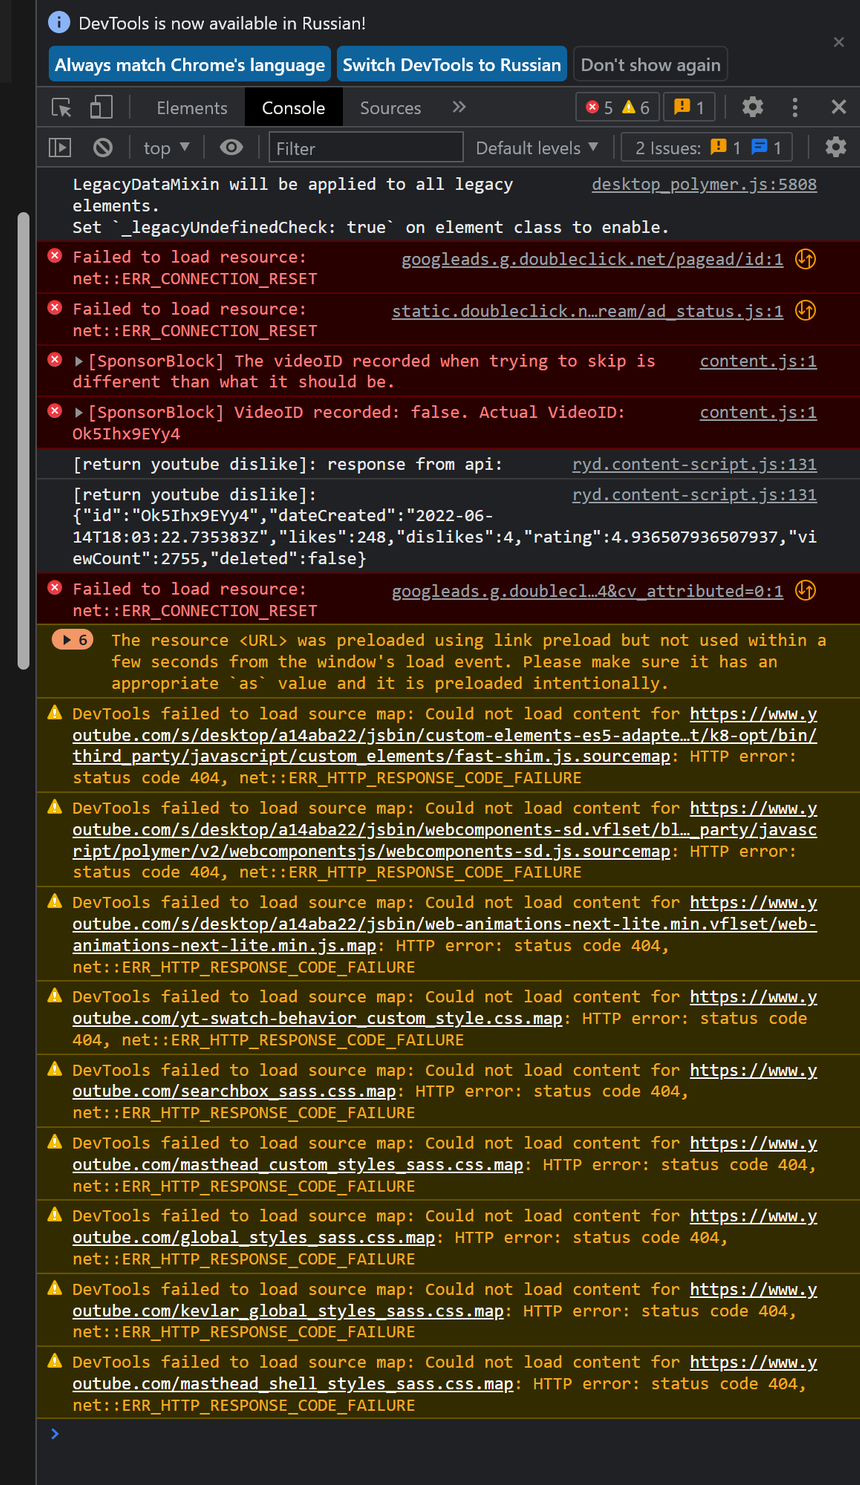Image resolution: width=860 pixels, height=1485 pixels.
Task: Switch to the Sources tab
Action: click(x=390, y=108)
